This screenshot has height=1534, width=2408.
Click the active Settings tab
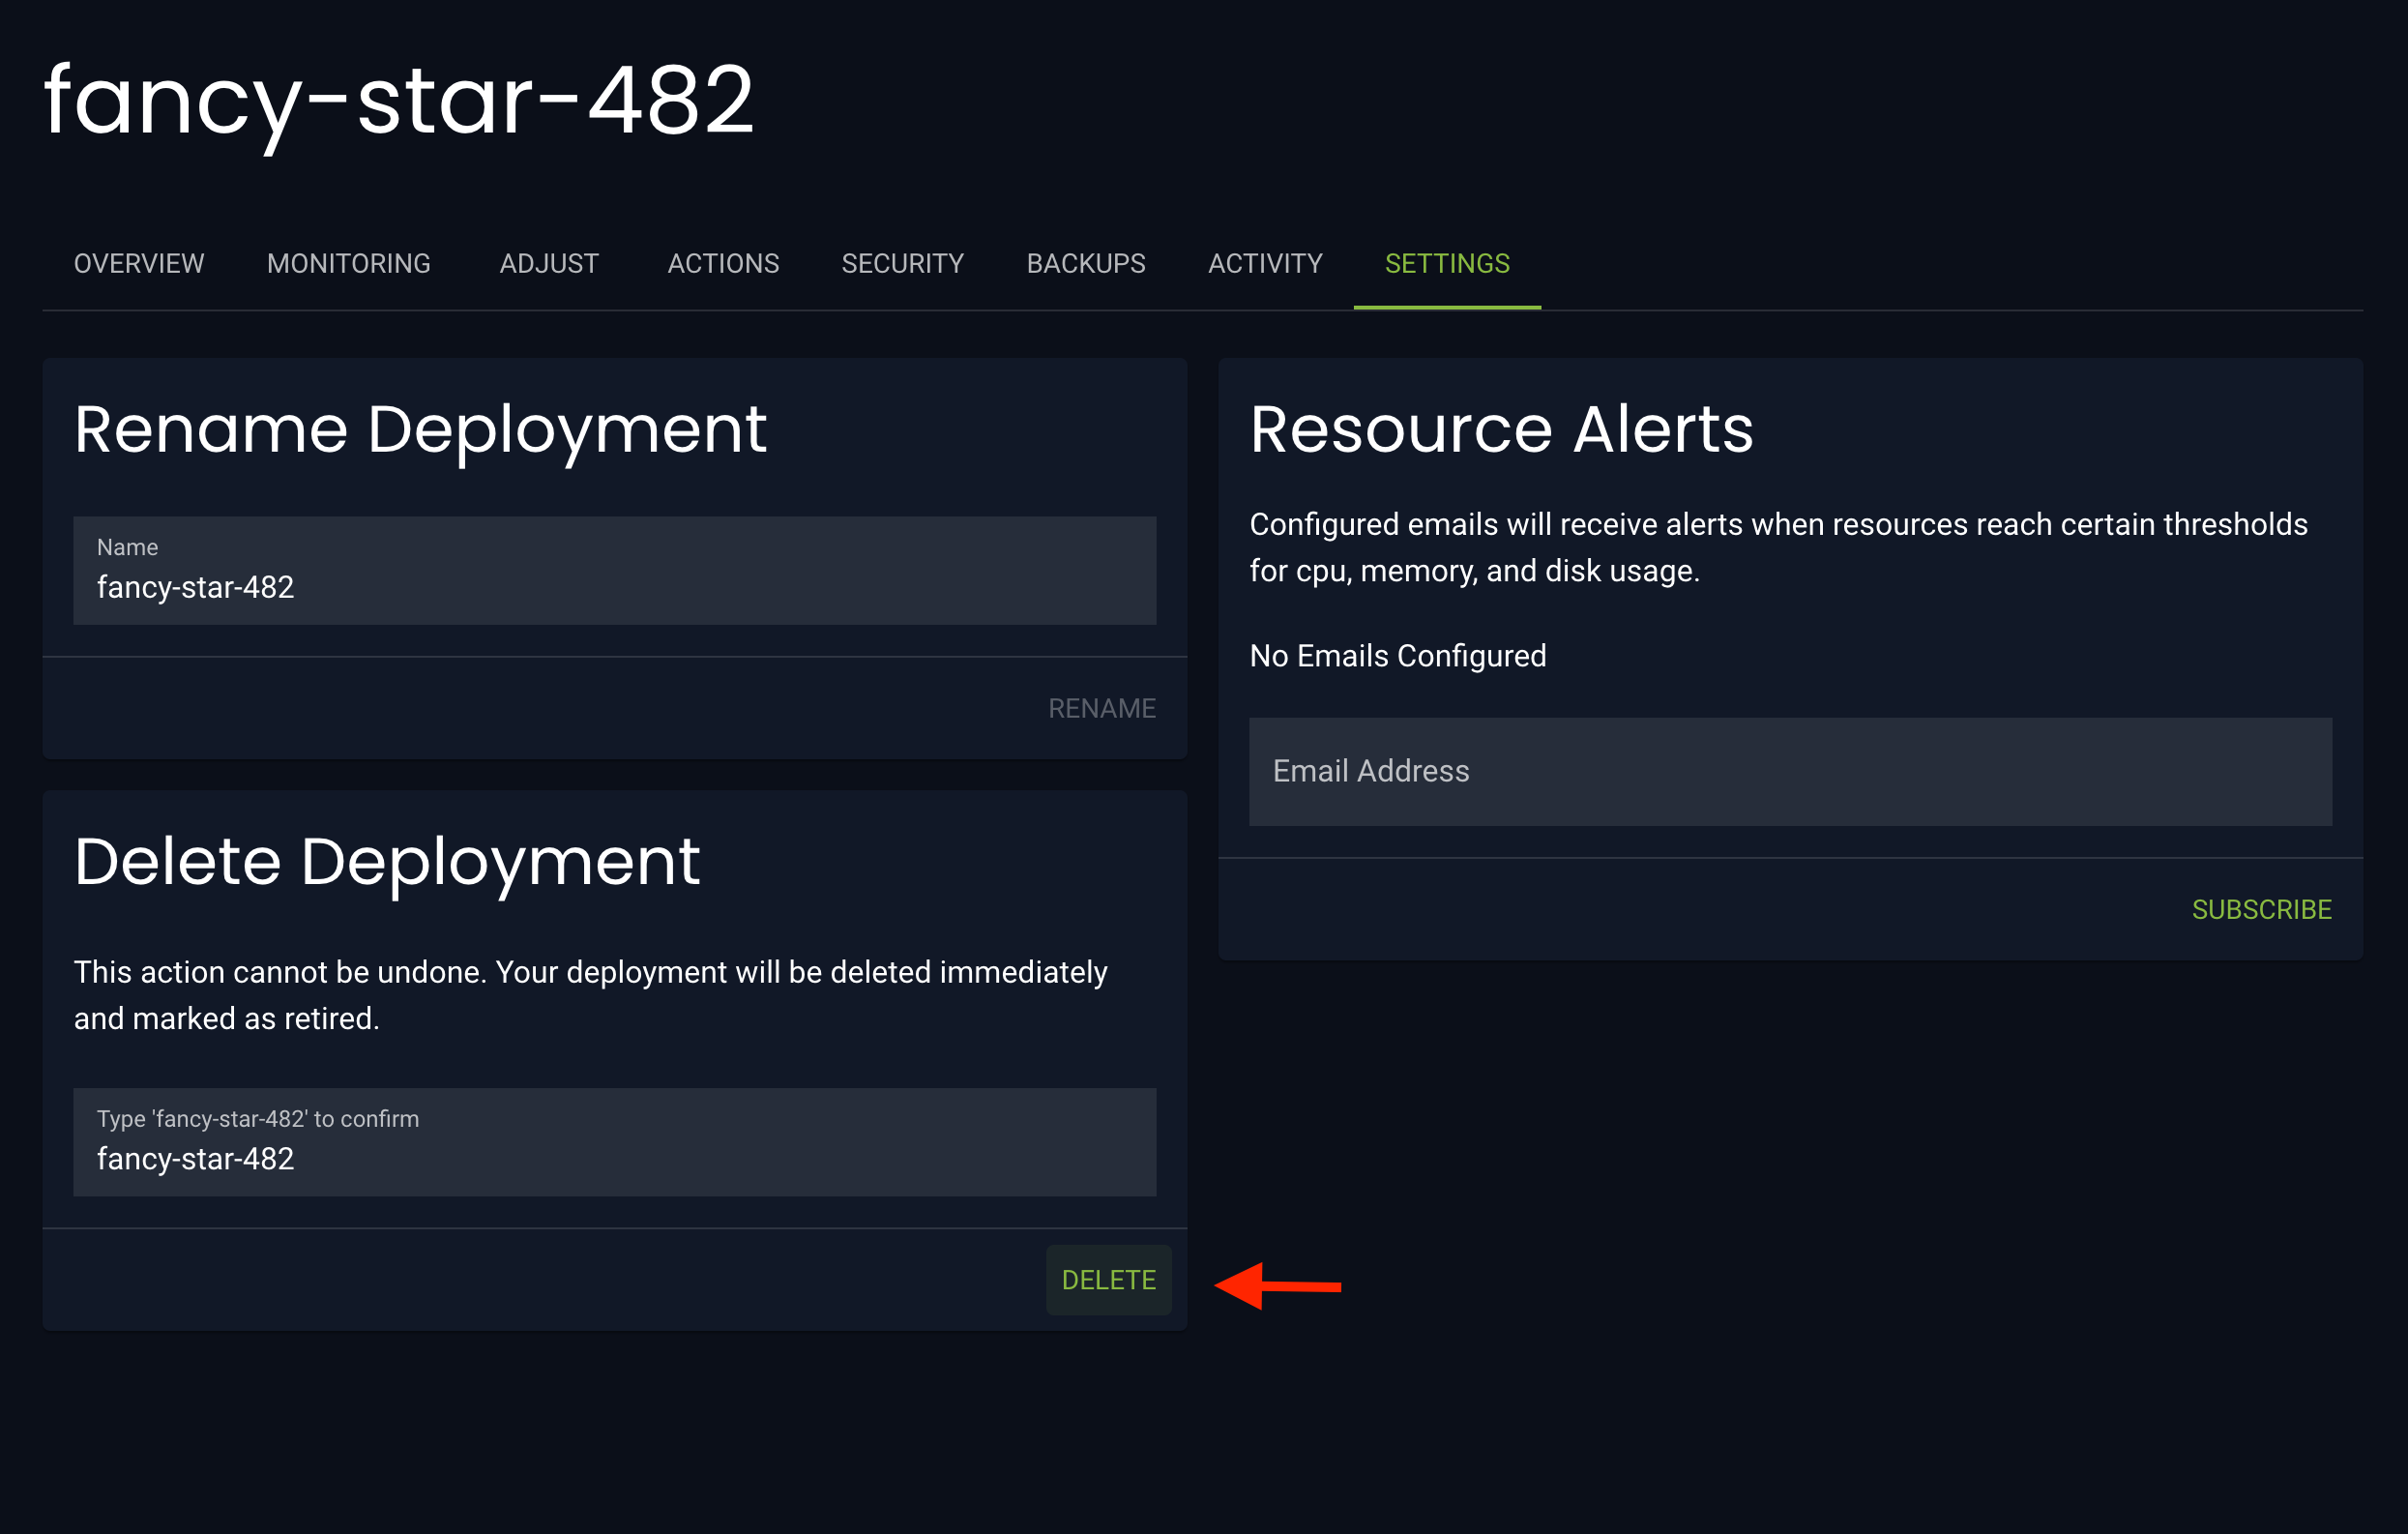[1446, 264]
